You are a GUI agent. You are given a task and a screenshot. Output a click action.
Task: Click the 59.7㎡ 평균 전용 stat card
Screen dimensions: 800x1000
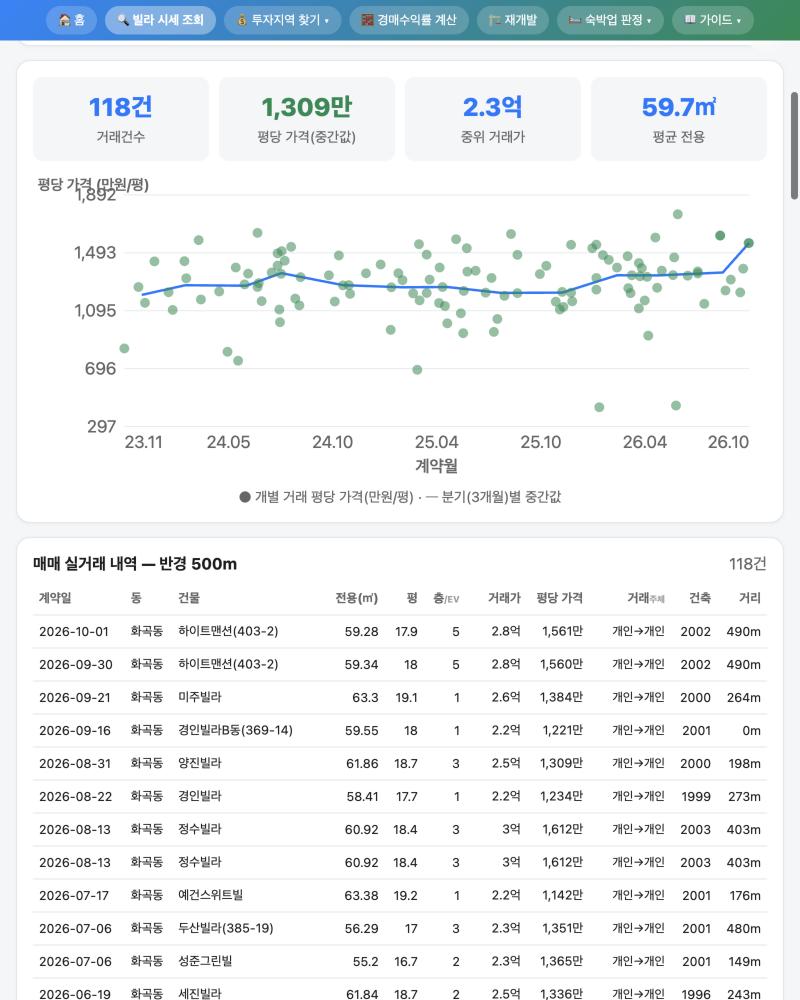point(679,119)
